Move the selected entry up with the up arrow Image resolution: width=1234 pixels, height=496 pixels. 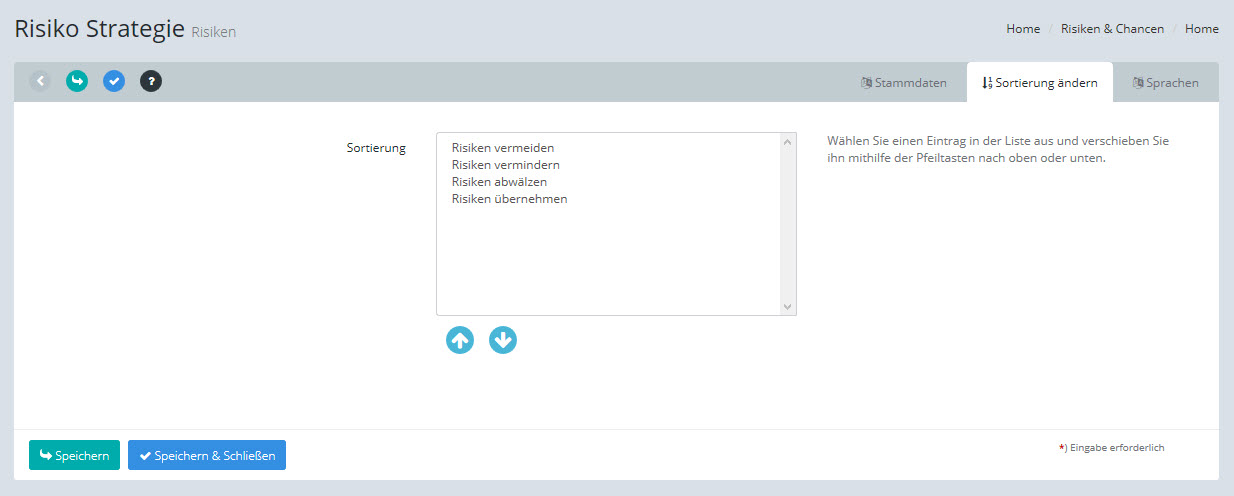coord(460,340)
